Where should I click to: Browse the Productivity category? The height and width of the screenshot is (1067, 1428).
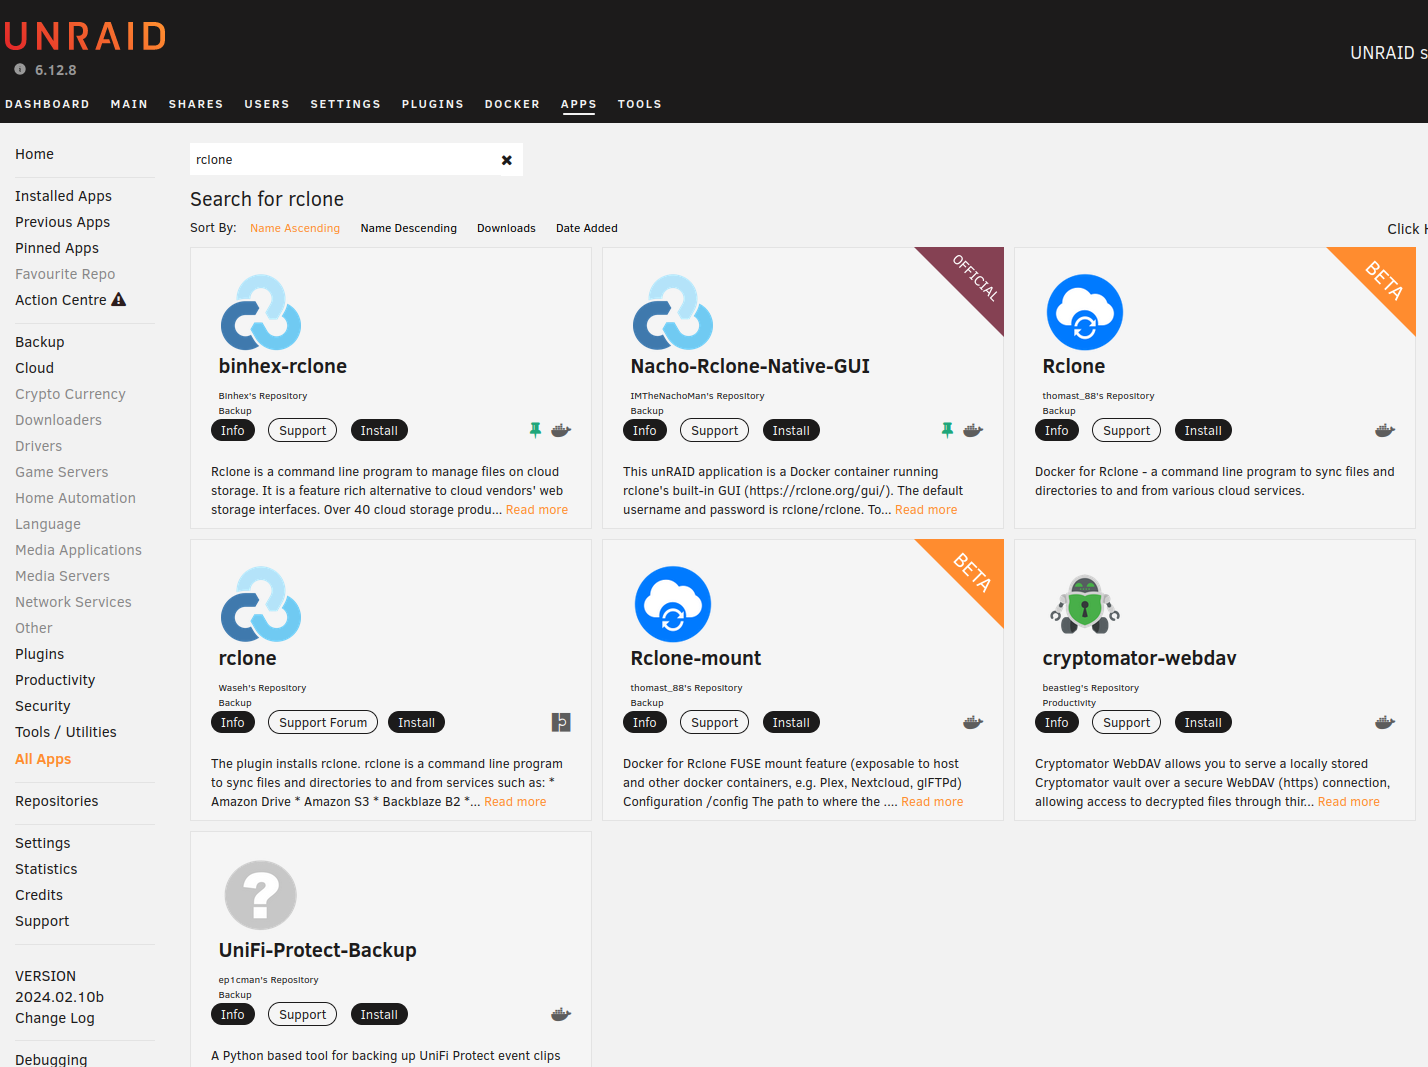(x=55, y=680)
